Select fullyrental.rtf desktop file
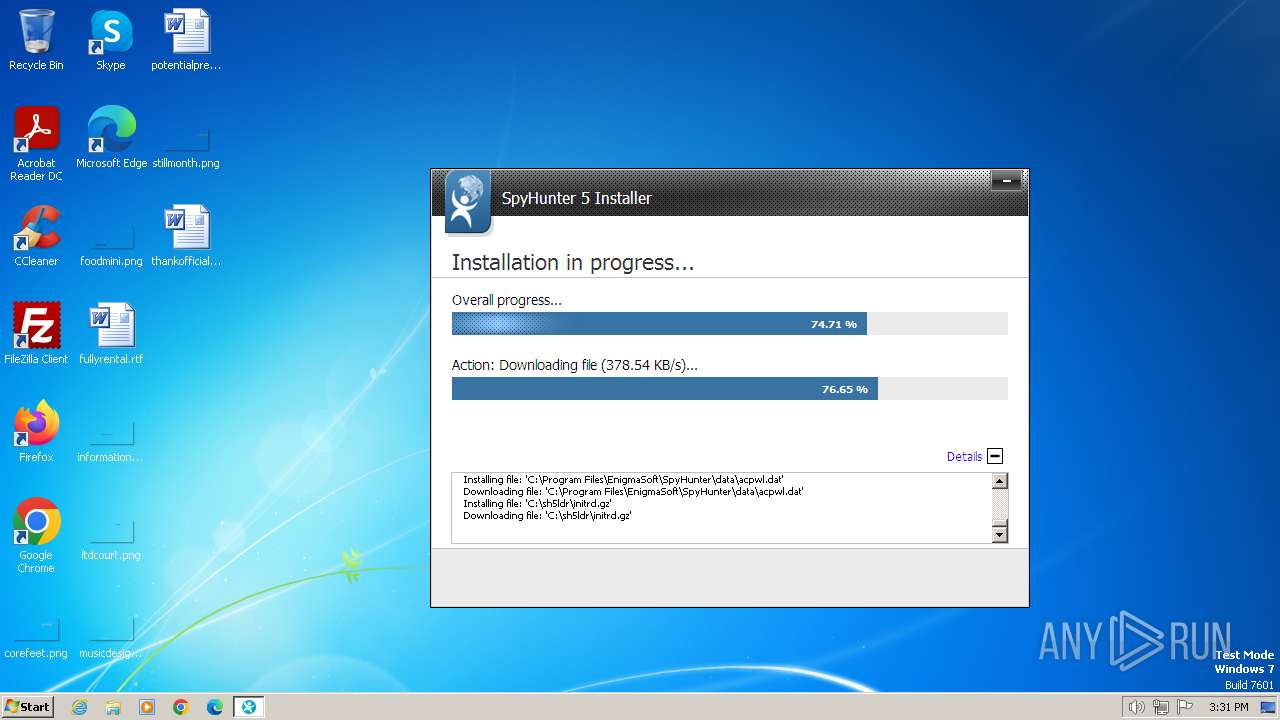The image size is (1280, 720). point(111,334)
